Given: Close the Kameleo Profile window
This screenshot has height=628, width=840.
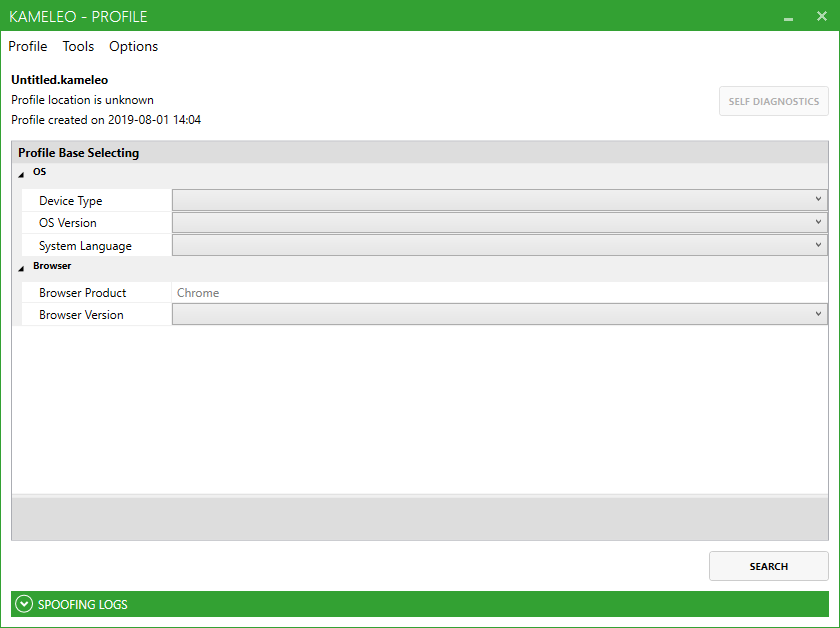Looking at the screenshot, I should tap(822, 17).
